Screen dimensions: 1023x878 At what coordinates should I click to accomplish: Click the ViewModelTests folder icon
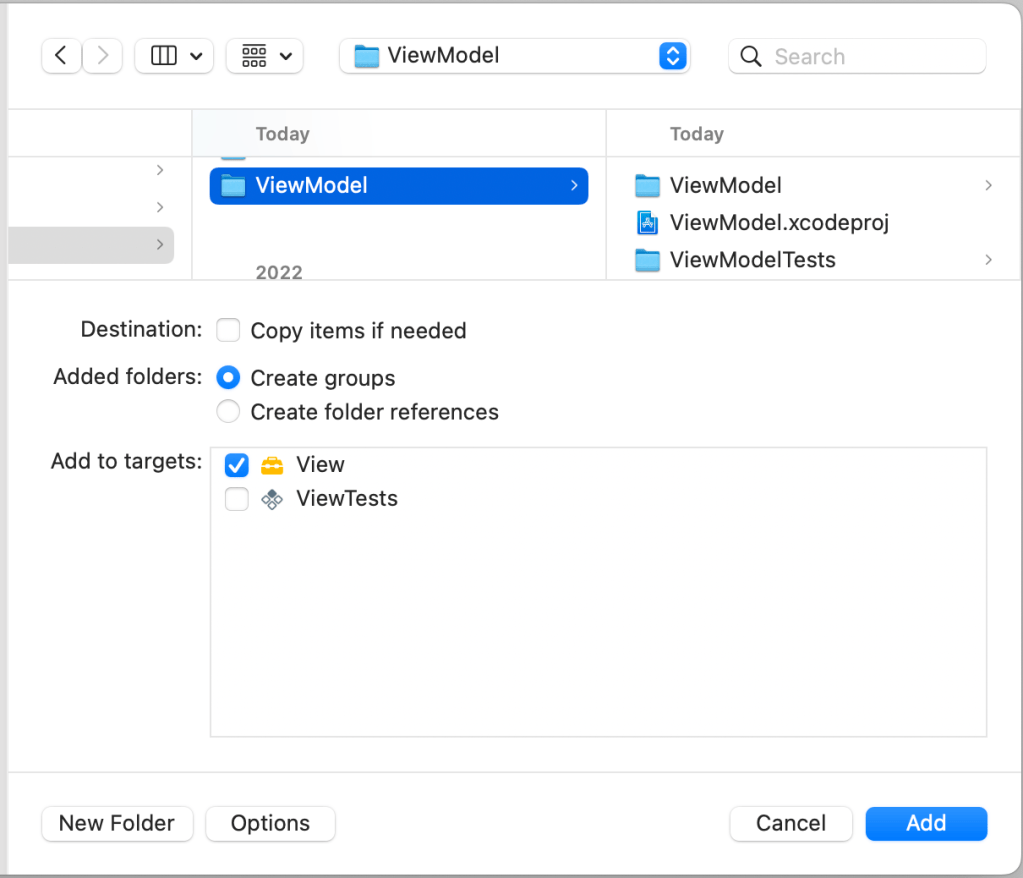click(648, 260)
